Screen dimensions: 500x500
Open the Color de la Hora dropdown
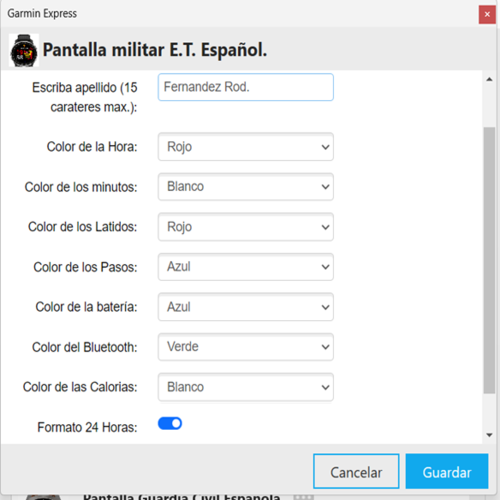click(246, 147)
